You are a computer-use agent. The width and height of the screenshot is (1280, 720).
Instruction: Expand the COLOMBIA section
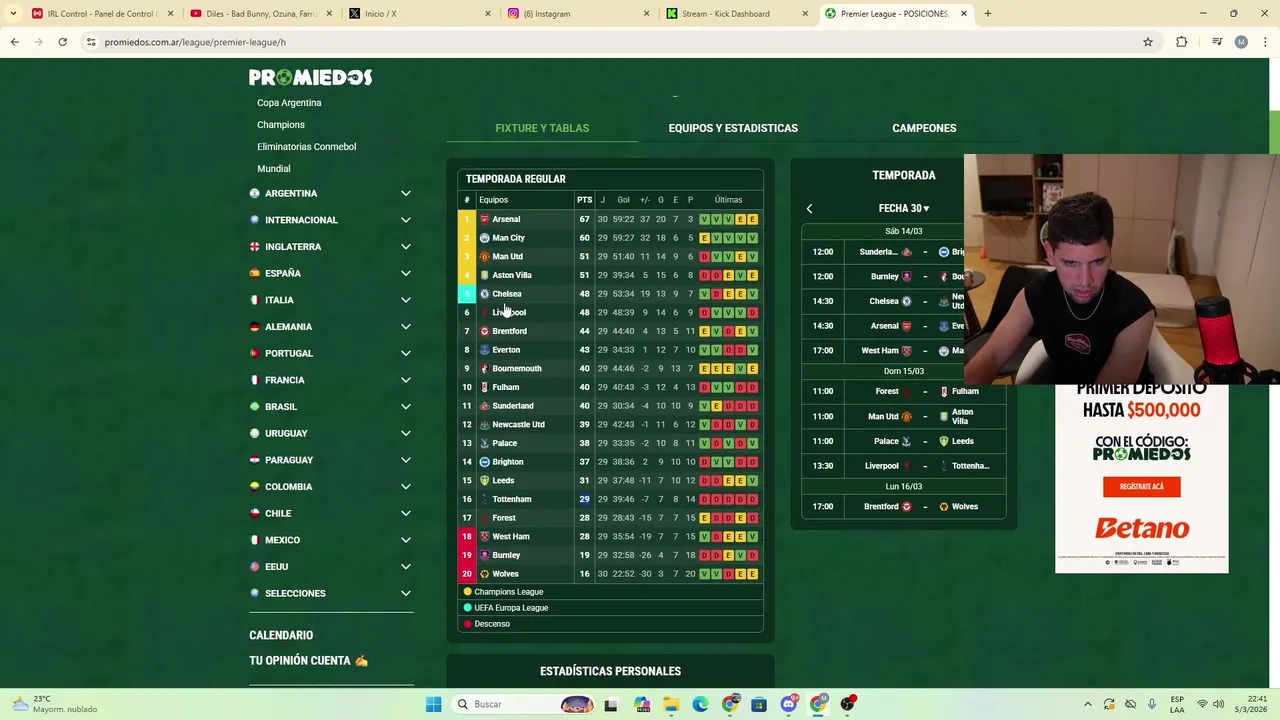click(x=331, y=487)
